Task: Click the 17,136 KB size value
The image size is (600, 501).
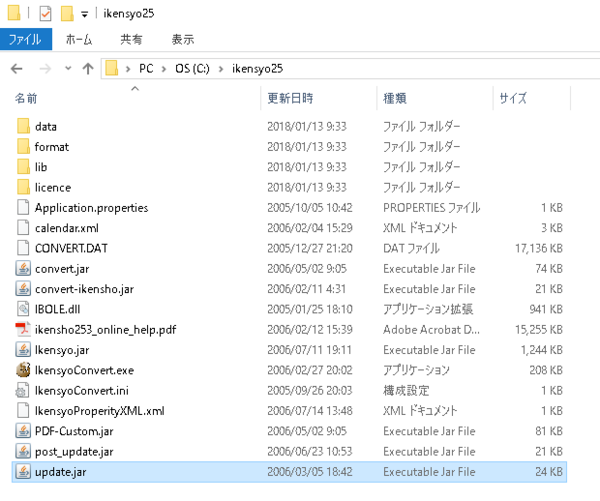Action: (539, 248)
